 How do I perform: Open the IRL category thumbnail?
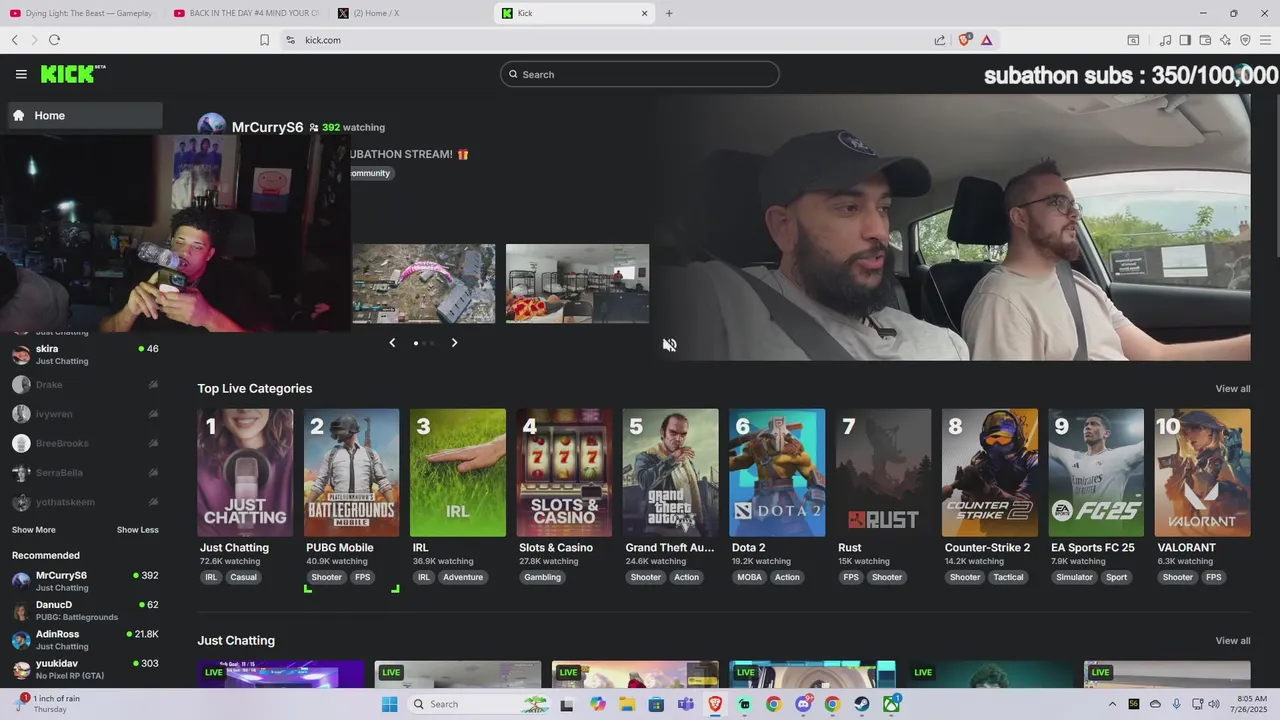click(458, 473)
